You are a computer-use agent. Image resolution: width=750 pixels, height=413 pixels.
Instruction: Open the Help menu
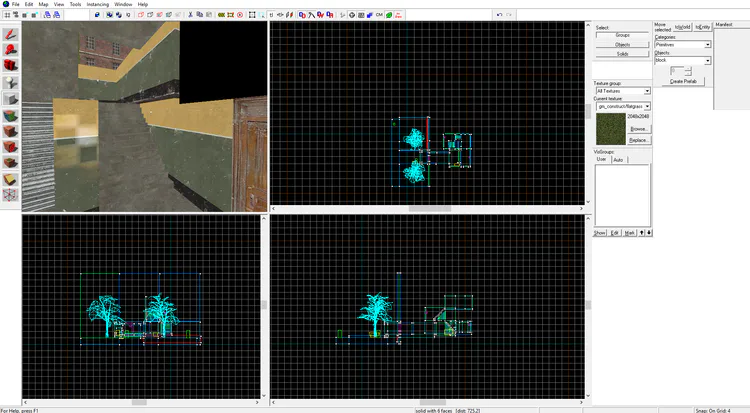(143, 4)
